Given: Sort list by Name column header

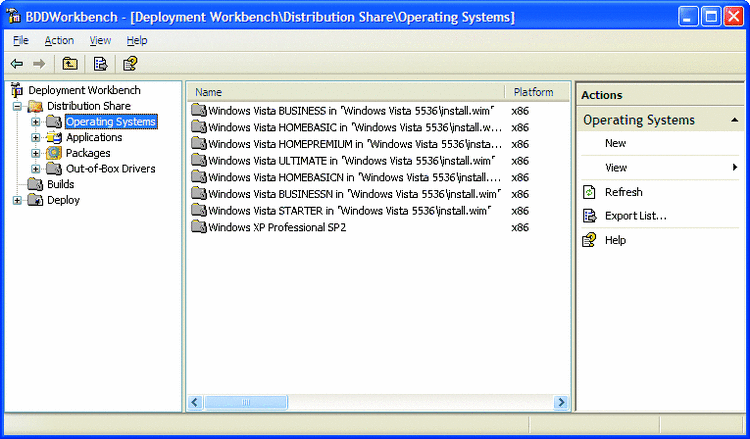Looking at the screenshot, I should [x=346, y=92].
